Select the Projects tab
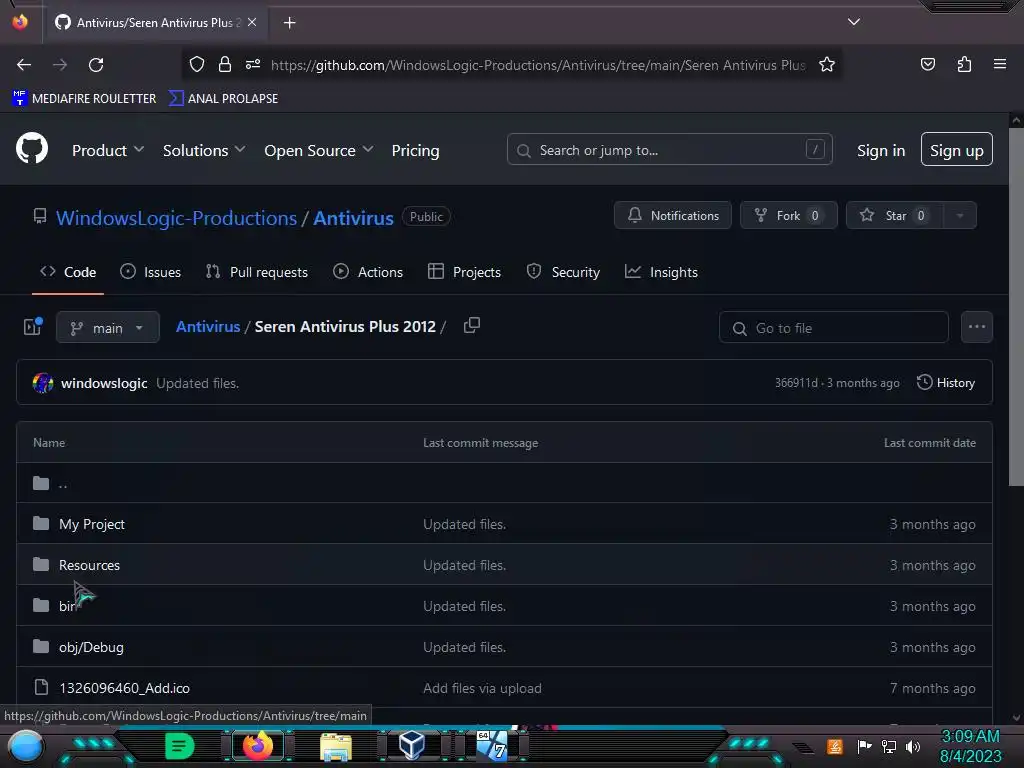This screenshot has height=768, width=1024. [464, 272]
